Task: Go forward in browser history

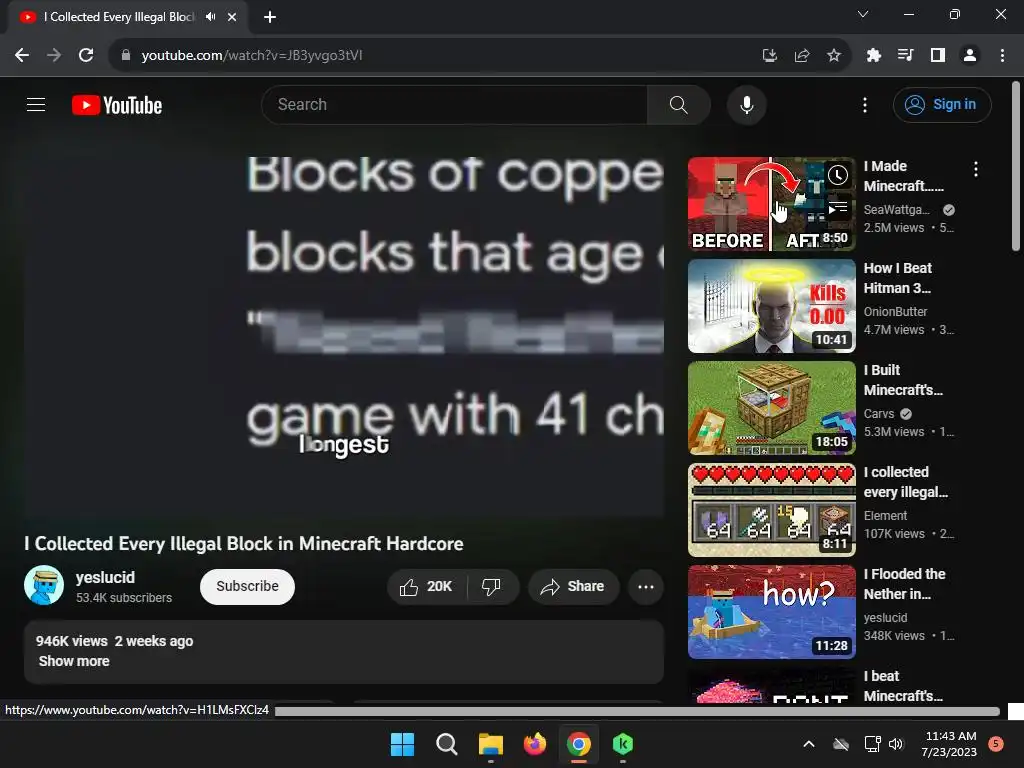Action: pyautogui.click(x=54, y=56)
